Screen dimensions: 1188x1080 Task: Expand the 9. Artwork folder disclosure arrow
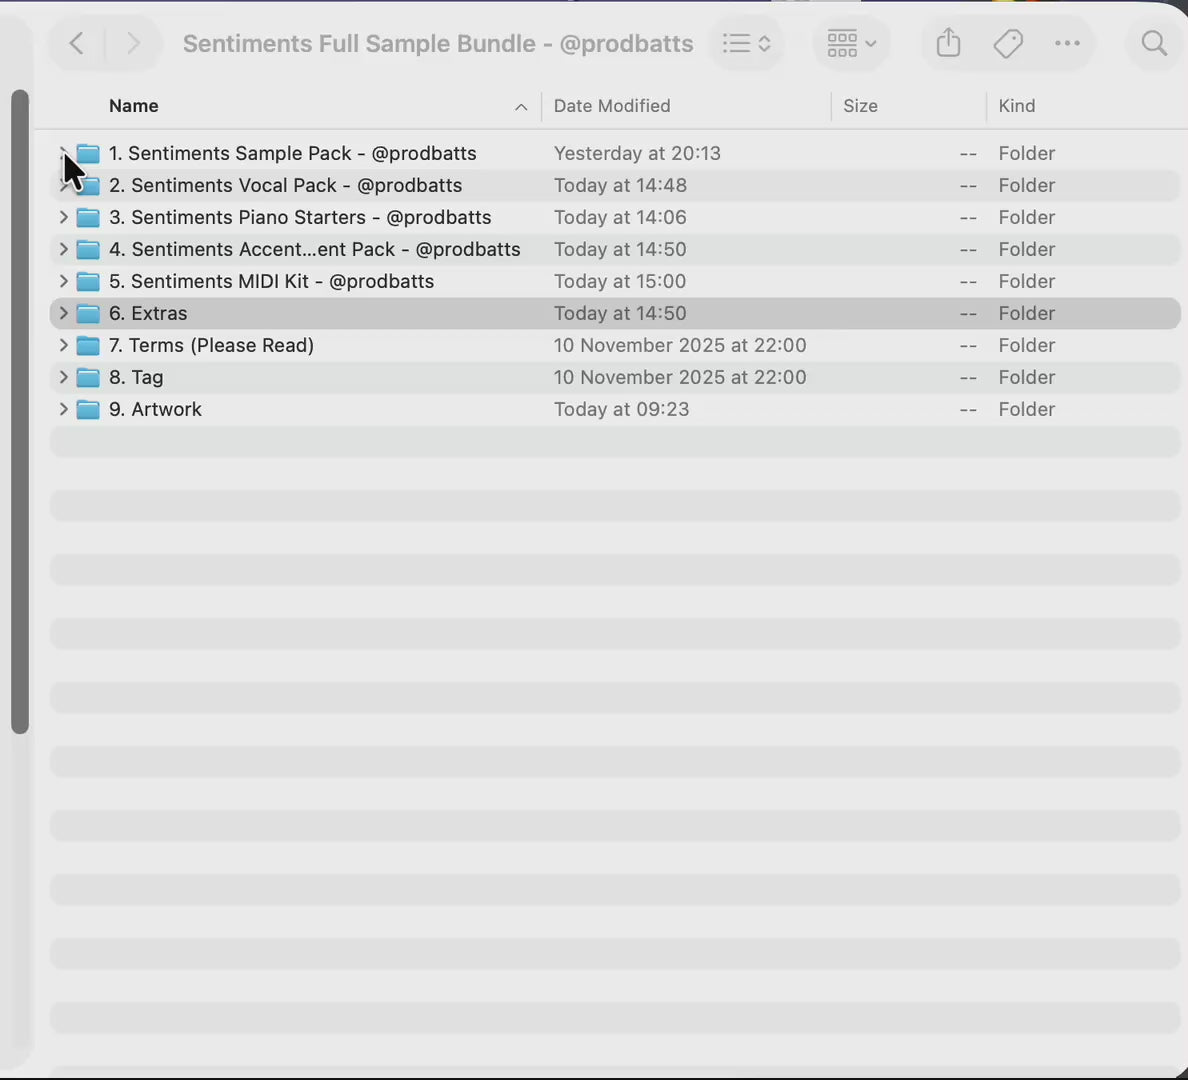tap(63, 409)
